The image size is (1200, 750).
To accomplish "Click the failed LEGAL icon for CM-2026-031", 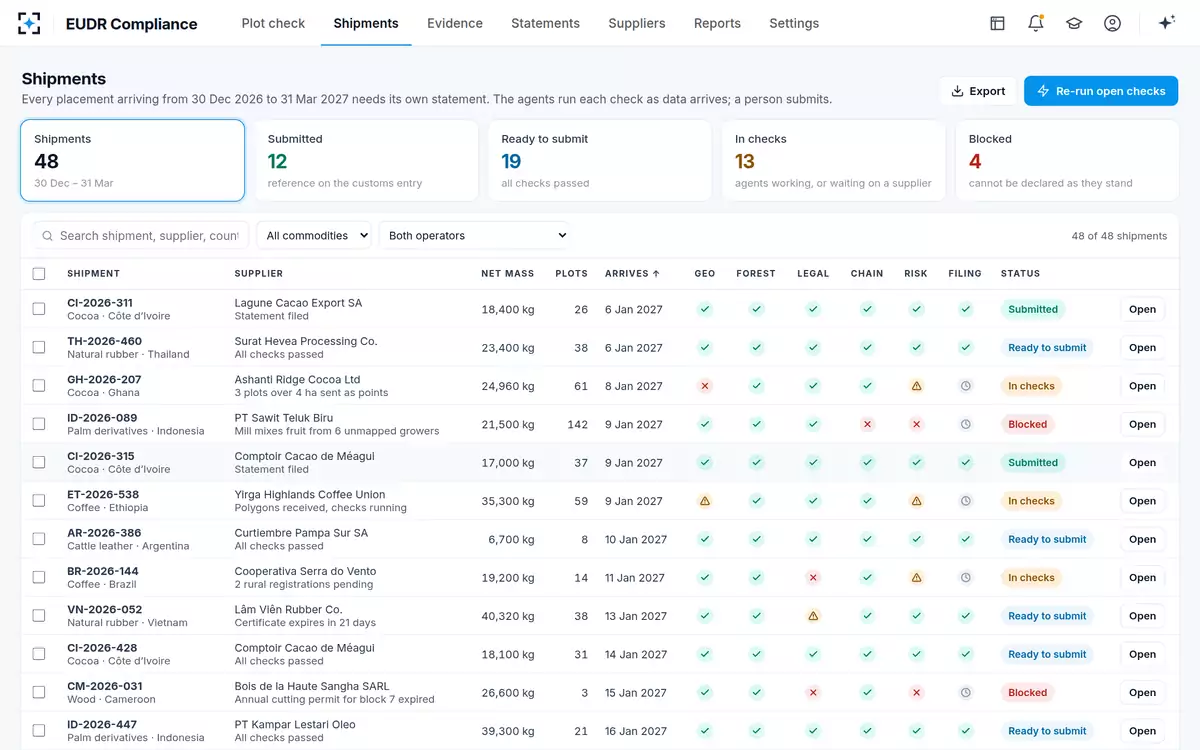I will (x=813, y=692).
